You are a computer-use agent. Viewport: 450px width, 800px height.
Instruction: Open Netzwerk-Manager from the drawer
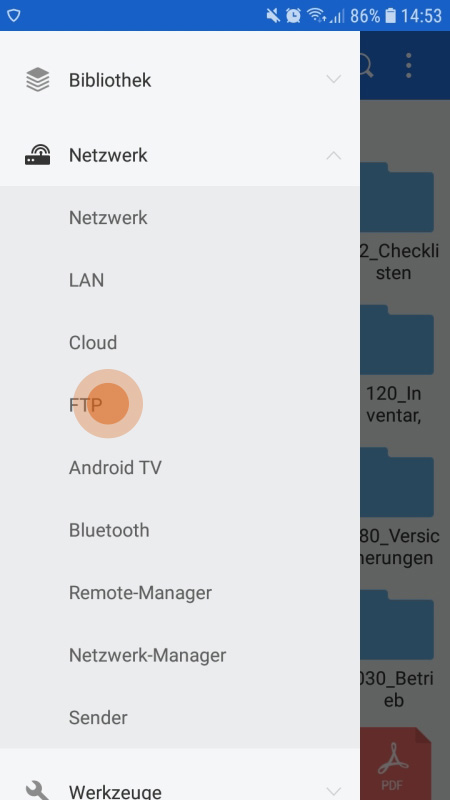(x=180, y=655)
